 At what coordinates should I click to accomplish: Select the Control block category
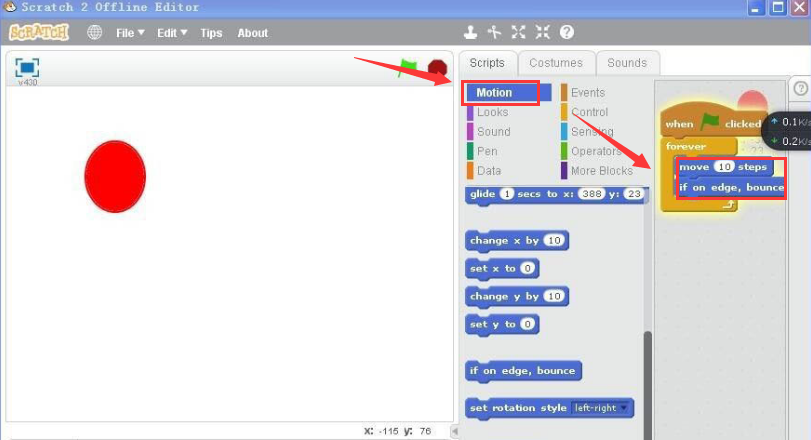tap(584, 112)
